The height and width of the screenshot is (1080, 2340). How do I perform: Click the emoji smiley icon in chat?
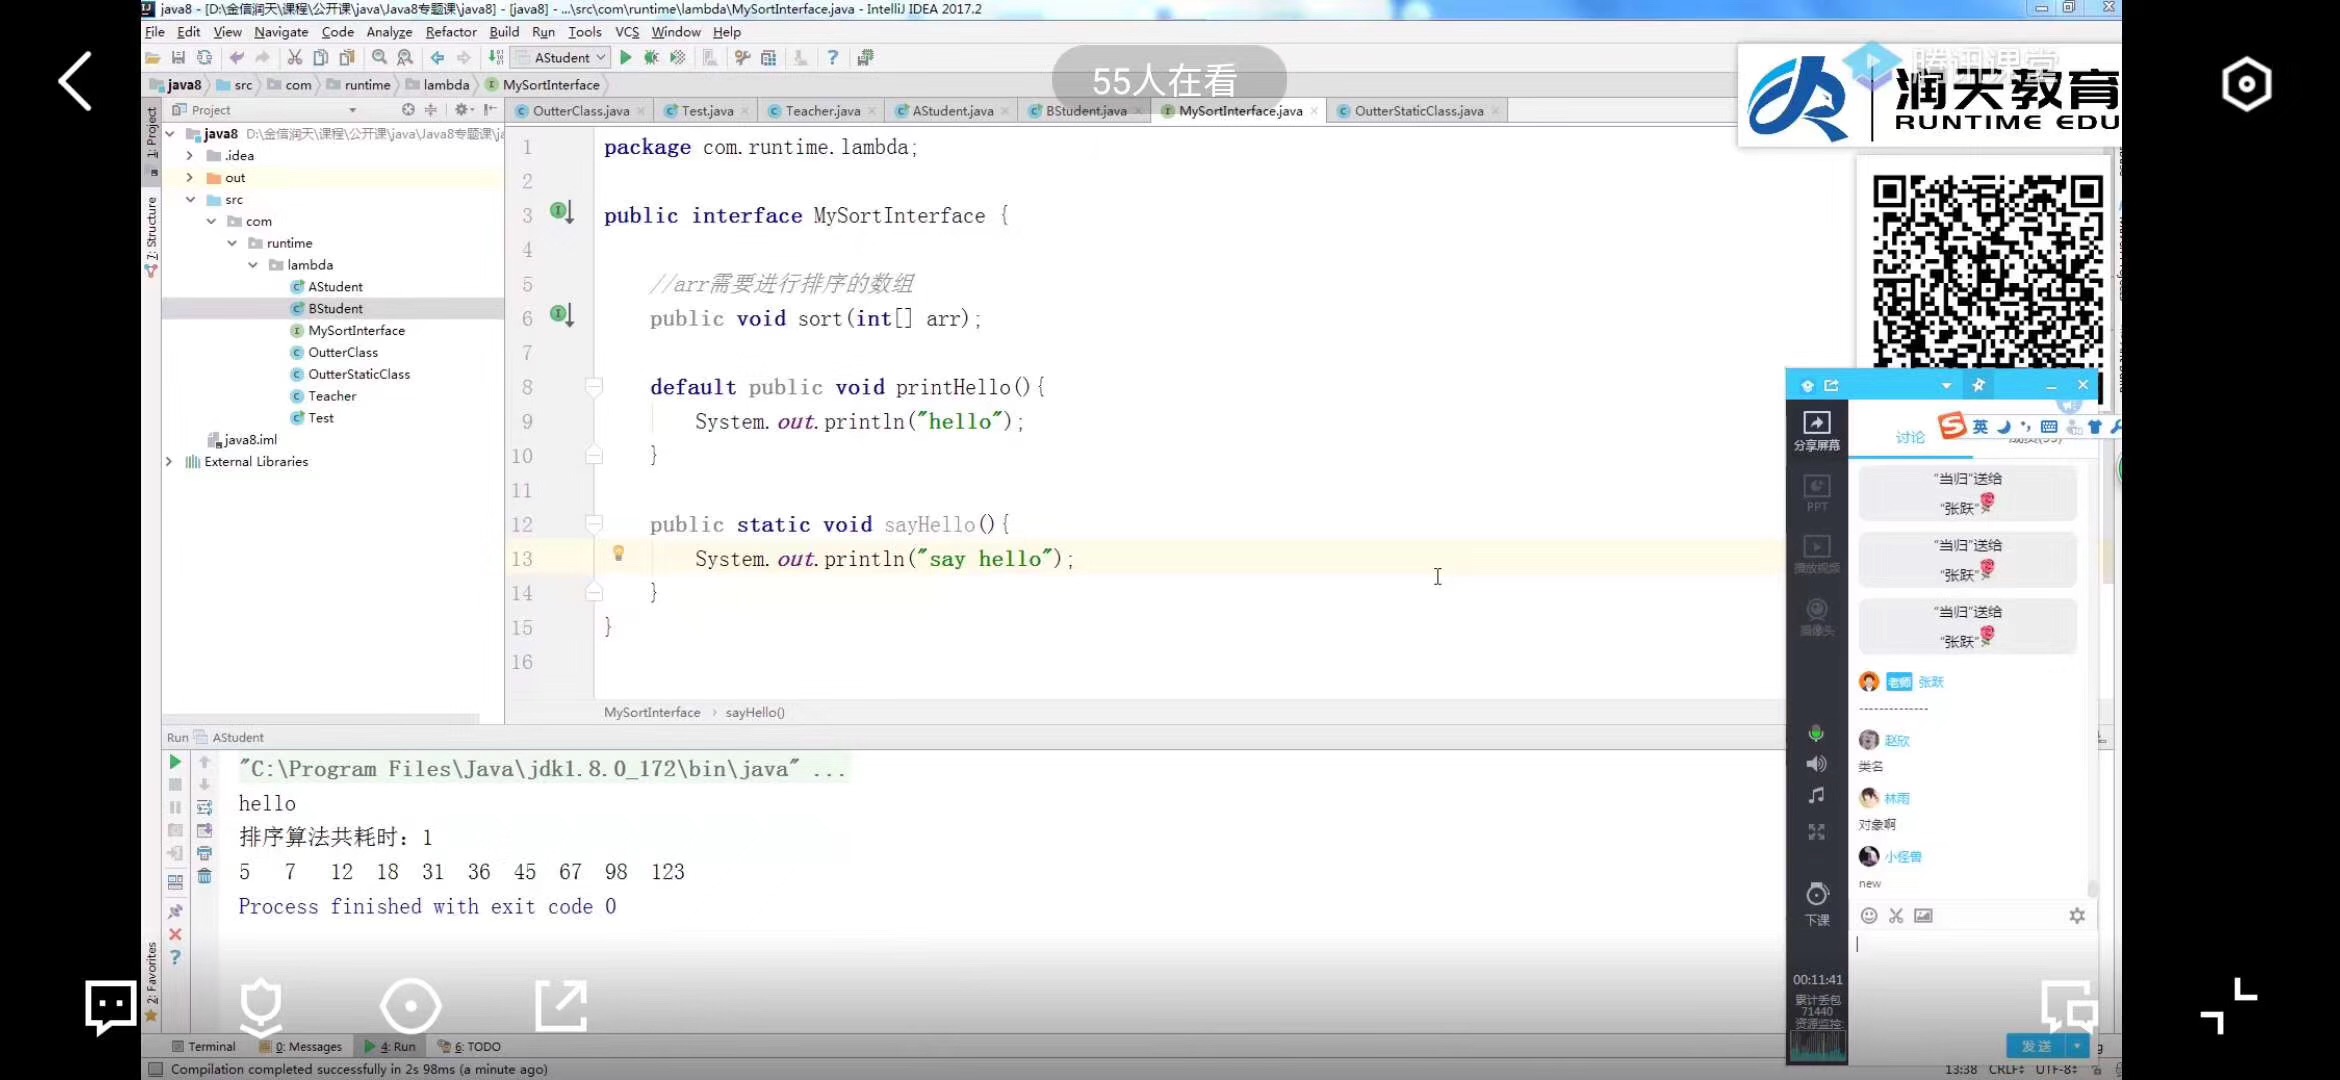(x=1868, y=916)
